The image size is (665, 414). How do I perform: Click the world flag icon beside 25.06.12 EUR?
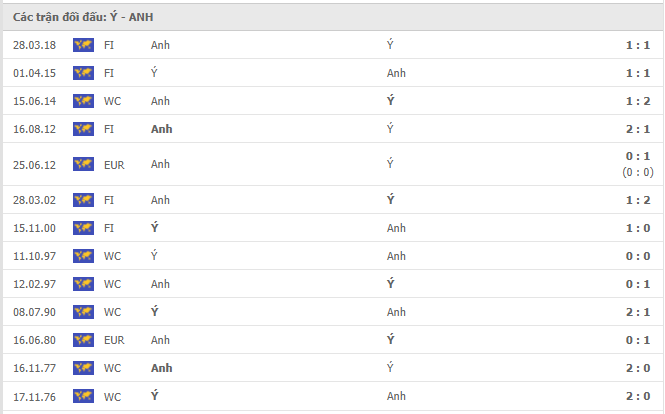pos(83,164)
